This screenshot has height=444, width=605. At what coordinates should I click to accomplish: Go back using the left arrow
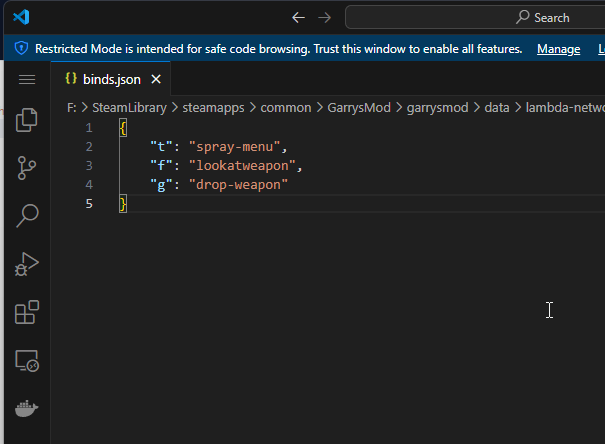298,17
